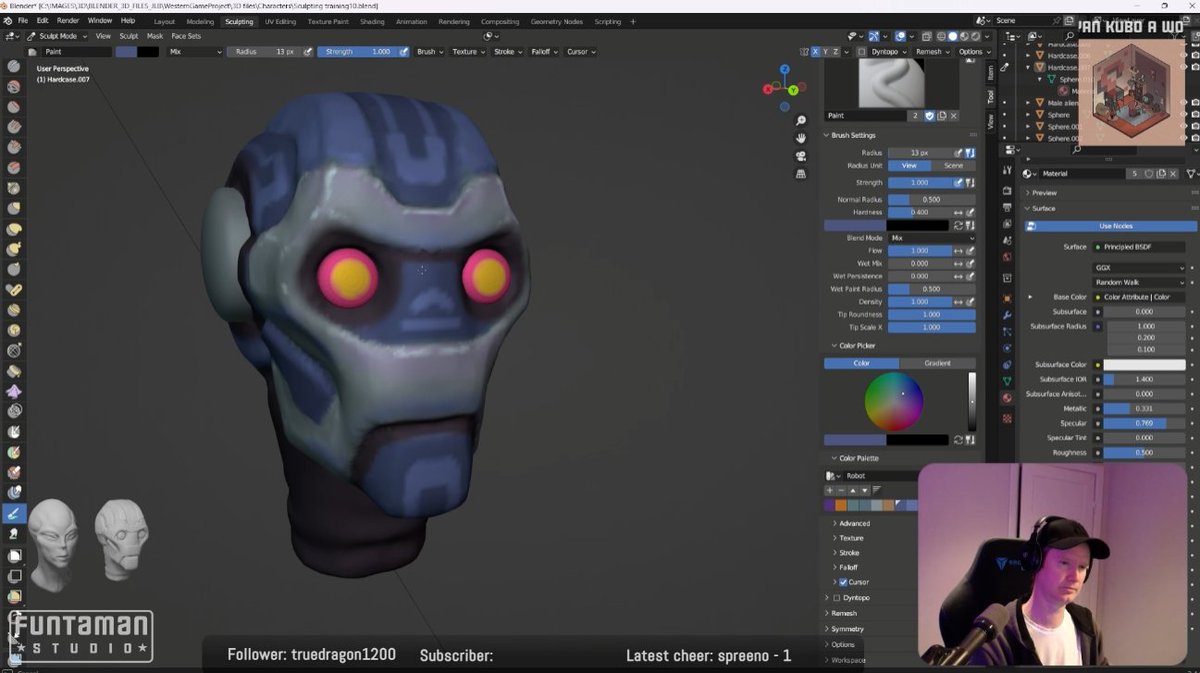
Task: Select the Paint brush tool in toolbar
Action: click(x=14, y=513)
